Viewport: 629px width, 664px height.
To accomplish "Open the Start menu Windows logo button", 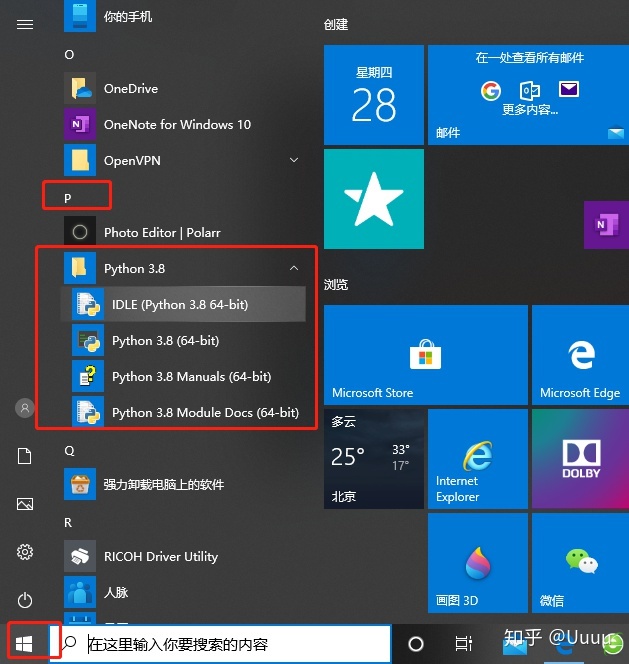I will (x=24, y=644).
